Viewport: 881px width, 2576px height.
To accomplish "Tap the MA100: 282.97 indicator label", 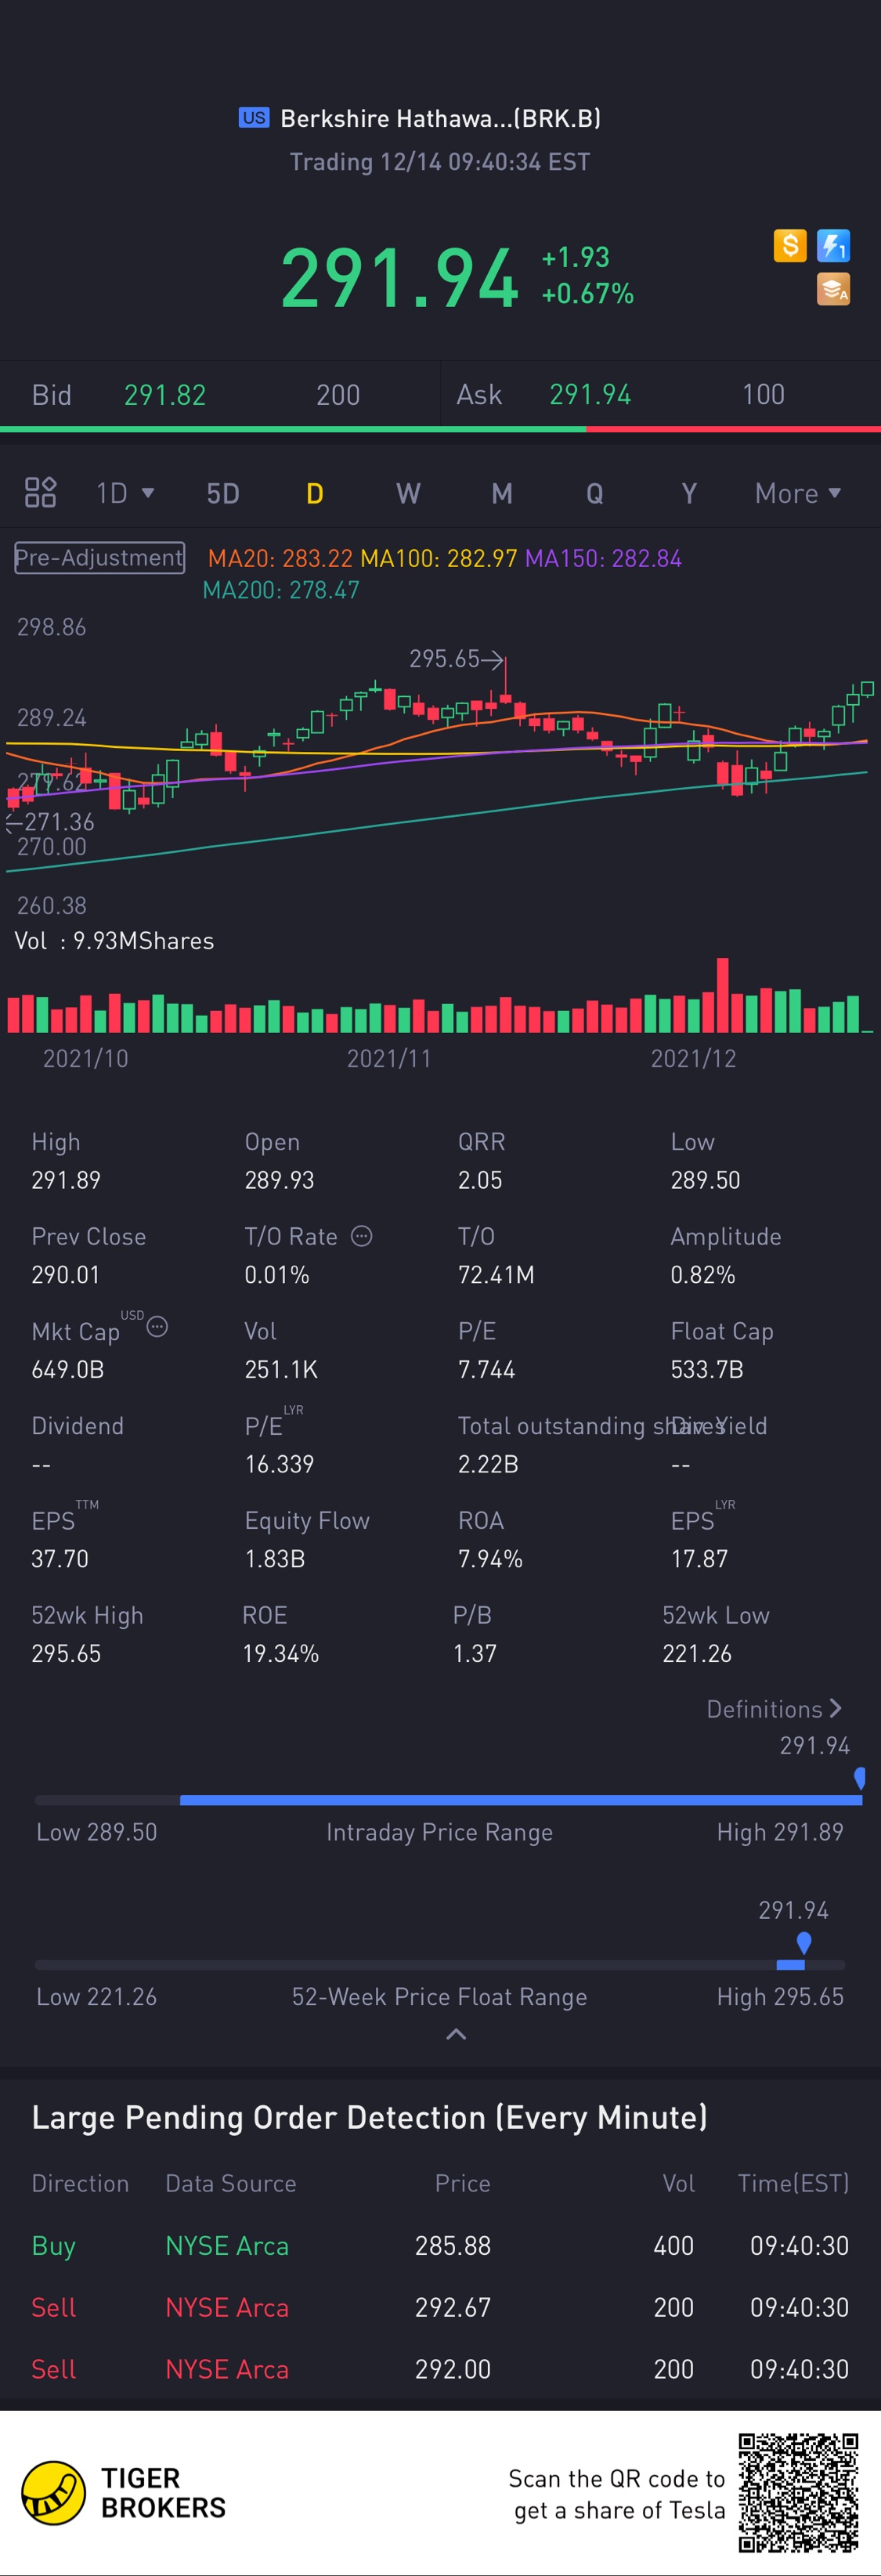I will (439, 558).
